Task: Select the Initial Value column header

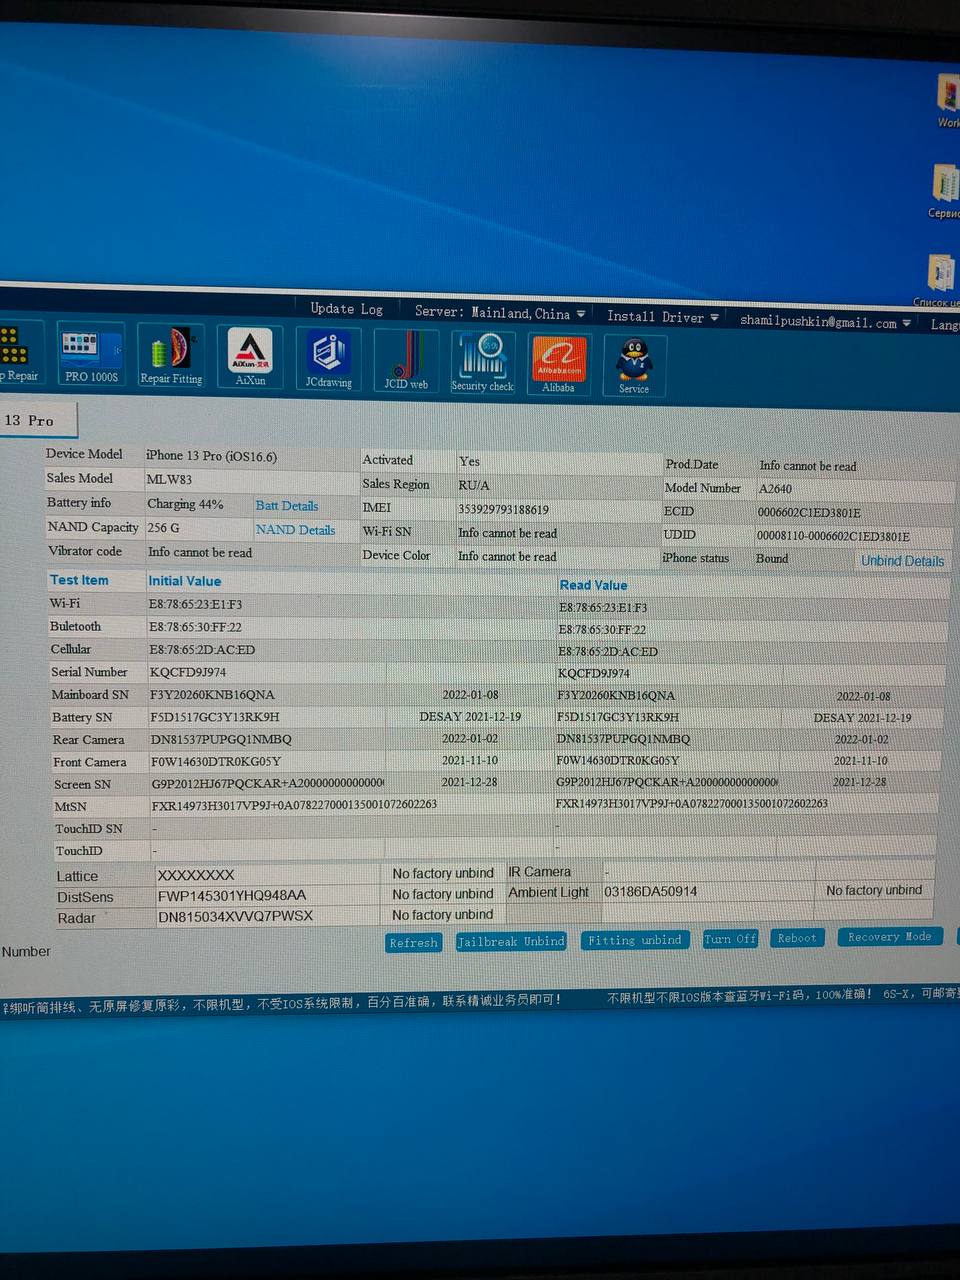Action: 185,581
